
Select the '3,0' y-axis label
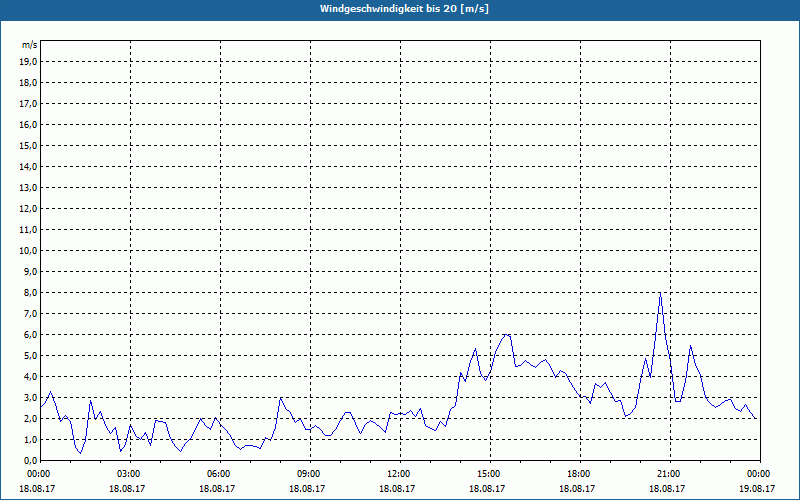pos(31,397)
